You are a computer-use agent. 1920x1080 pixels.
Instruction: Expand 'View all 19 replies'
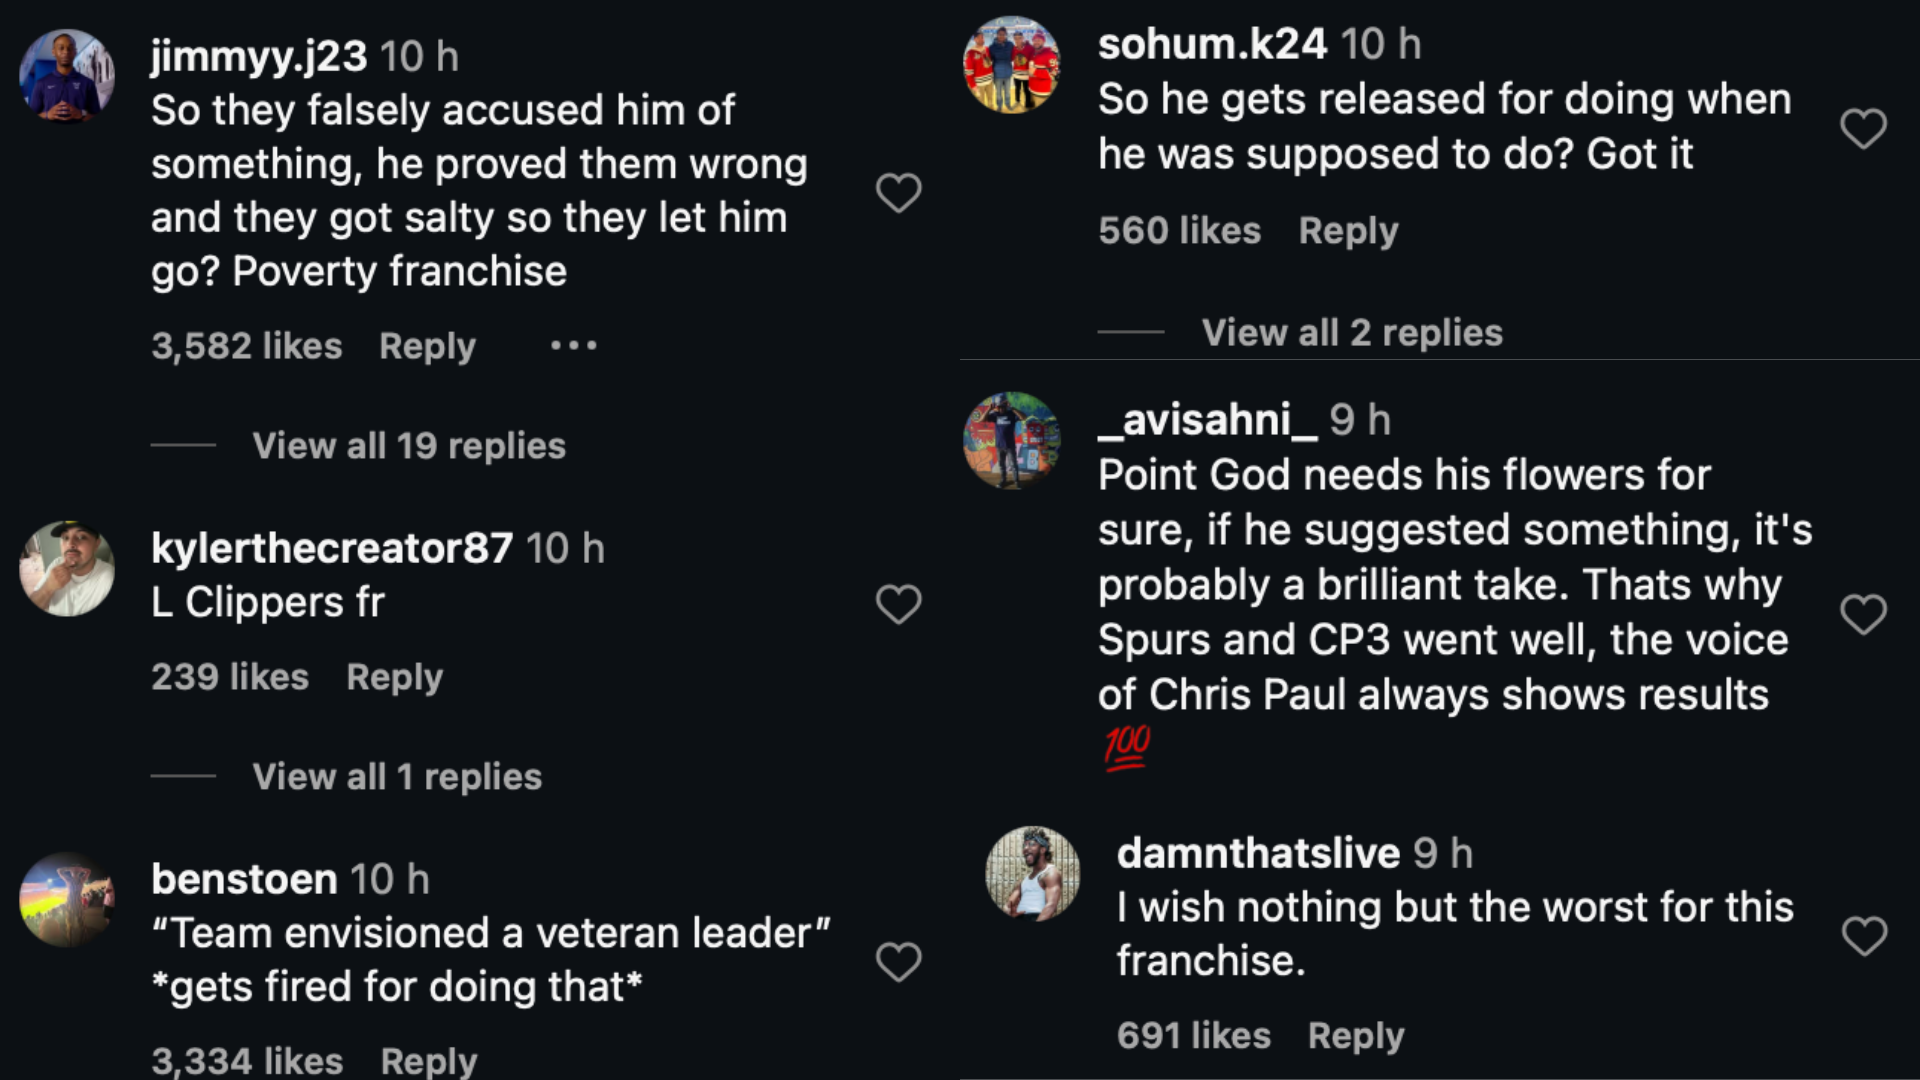click(408, 446)
